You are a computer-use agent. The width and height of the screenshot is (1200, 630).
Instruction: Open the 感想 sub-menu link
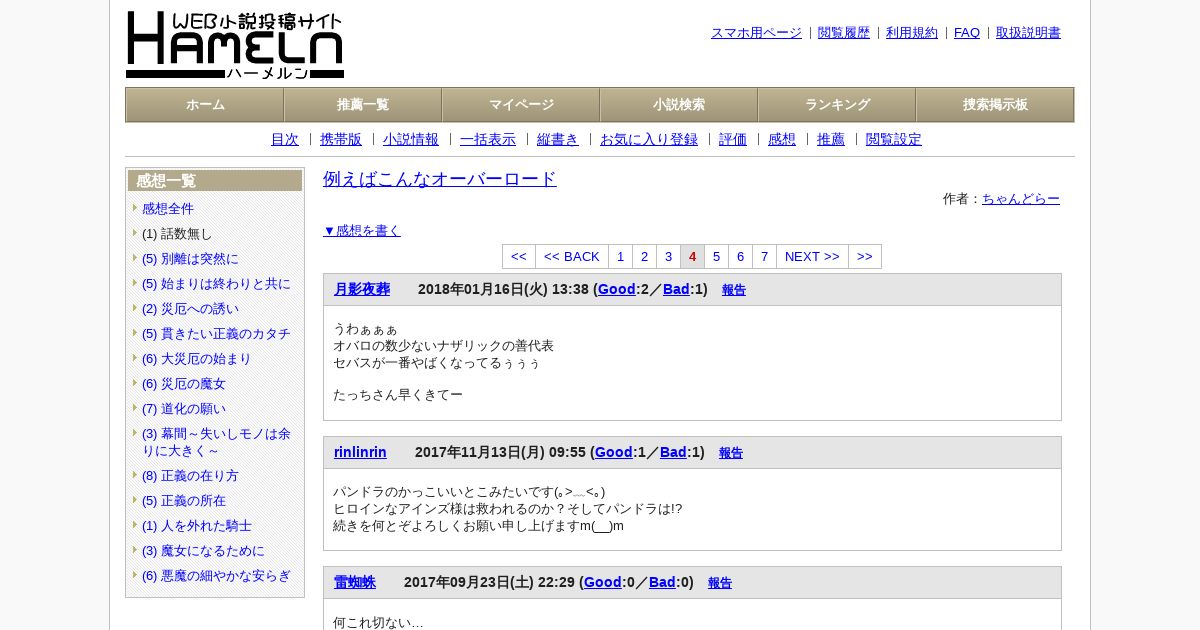(782, 140)
